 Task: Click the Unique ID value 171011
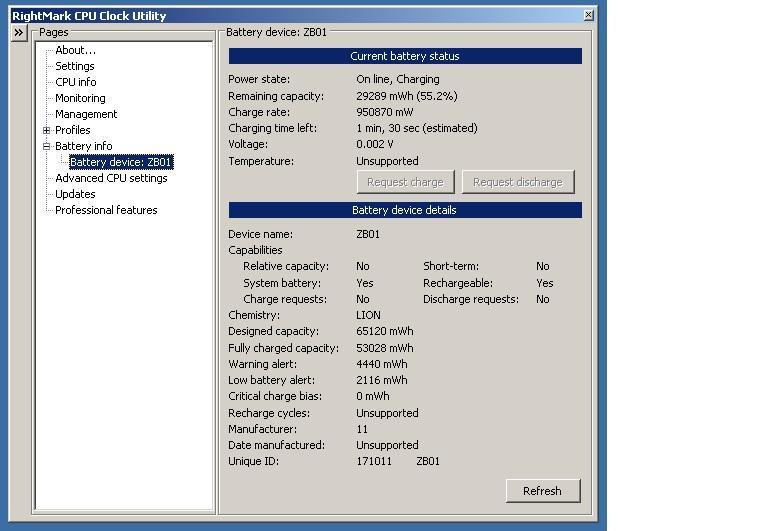click(374, 461)
